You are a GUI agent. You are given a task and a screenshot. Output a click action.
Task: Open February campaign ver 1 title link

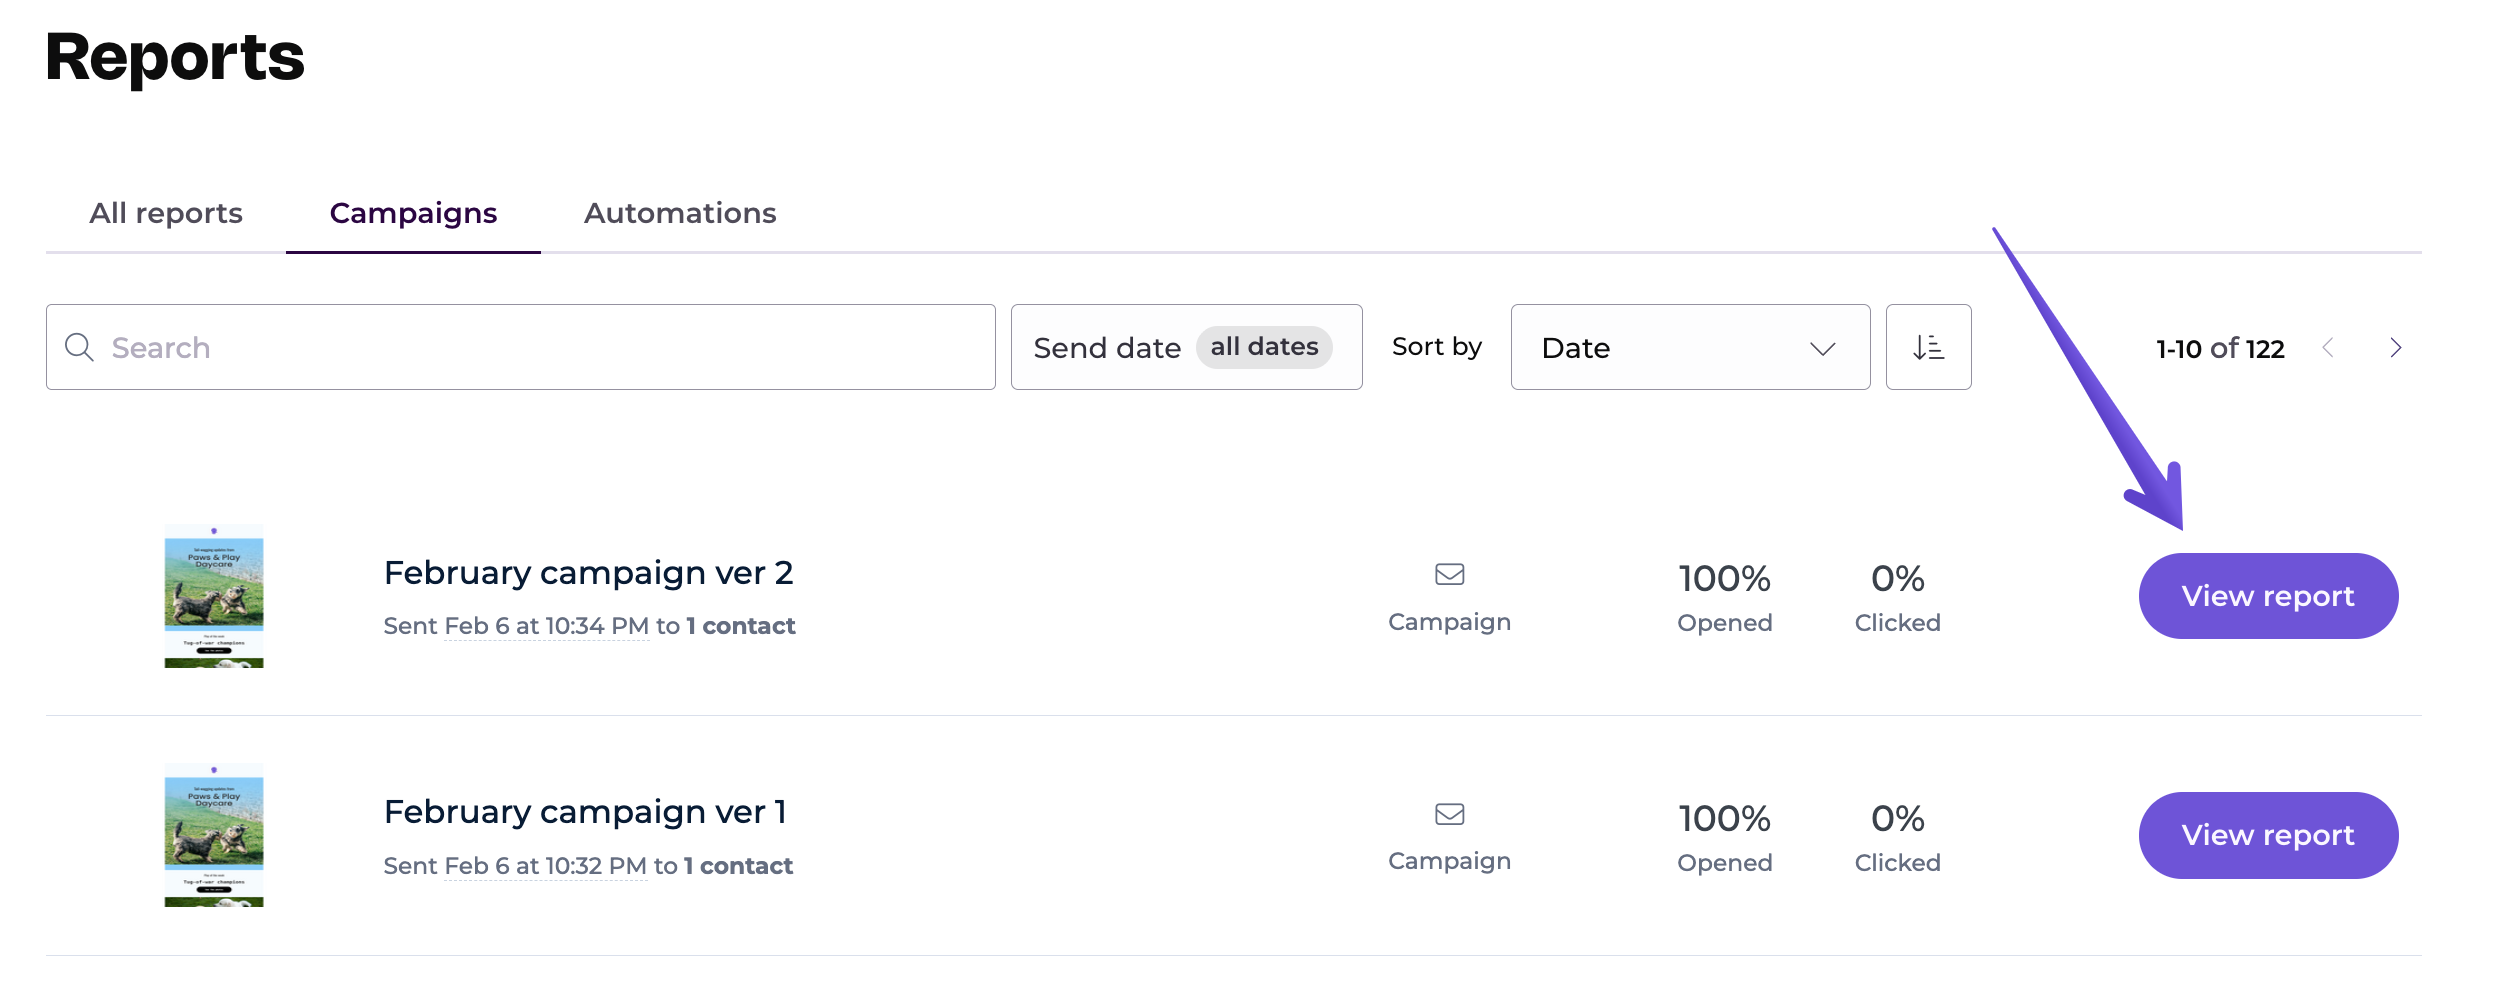(x=585, y=812)
